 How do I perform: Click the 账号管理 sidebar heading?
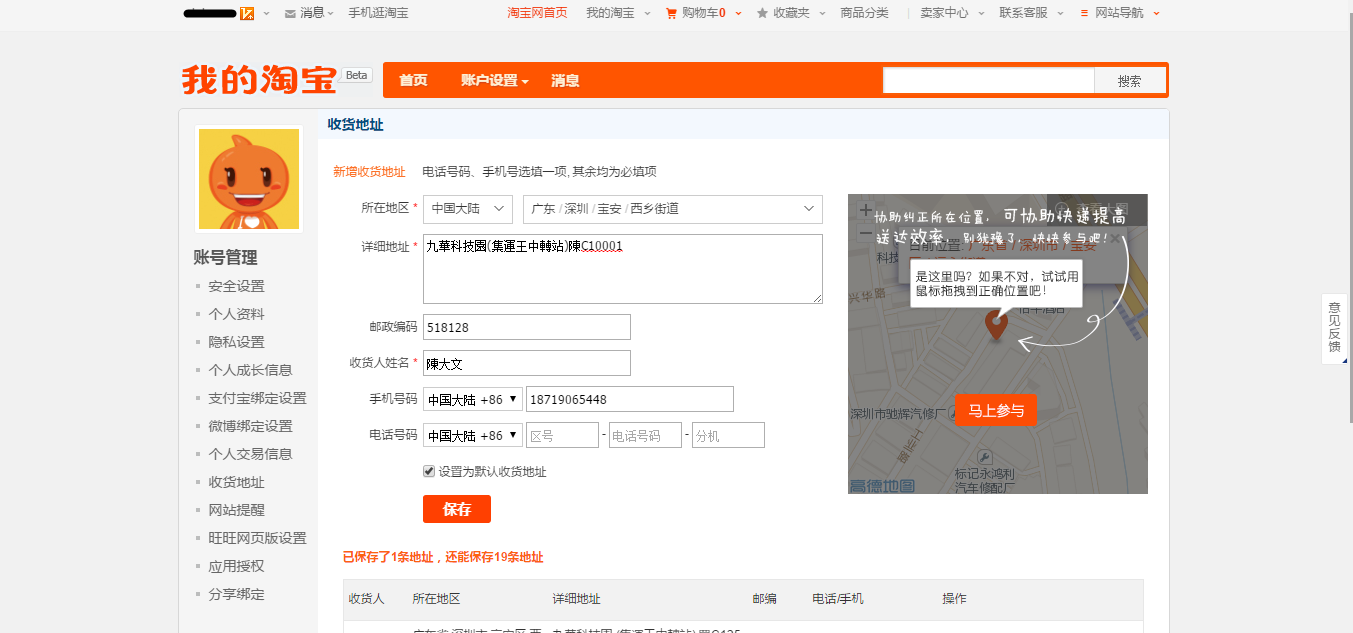click(225, 257)
